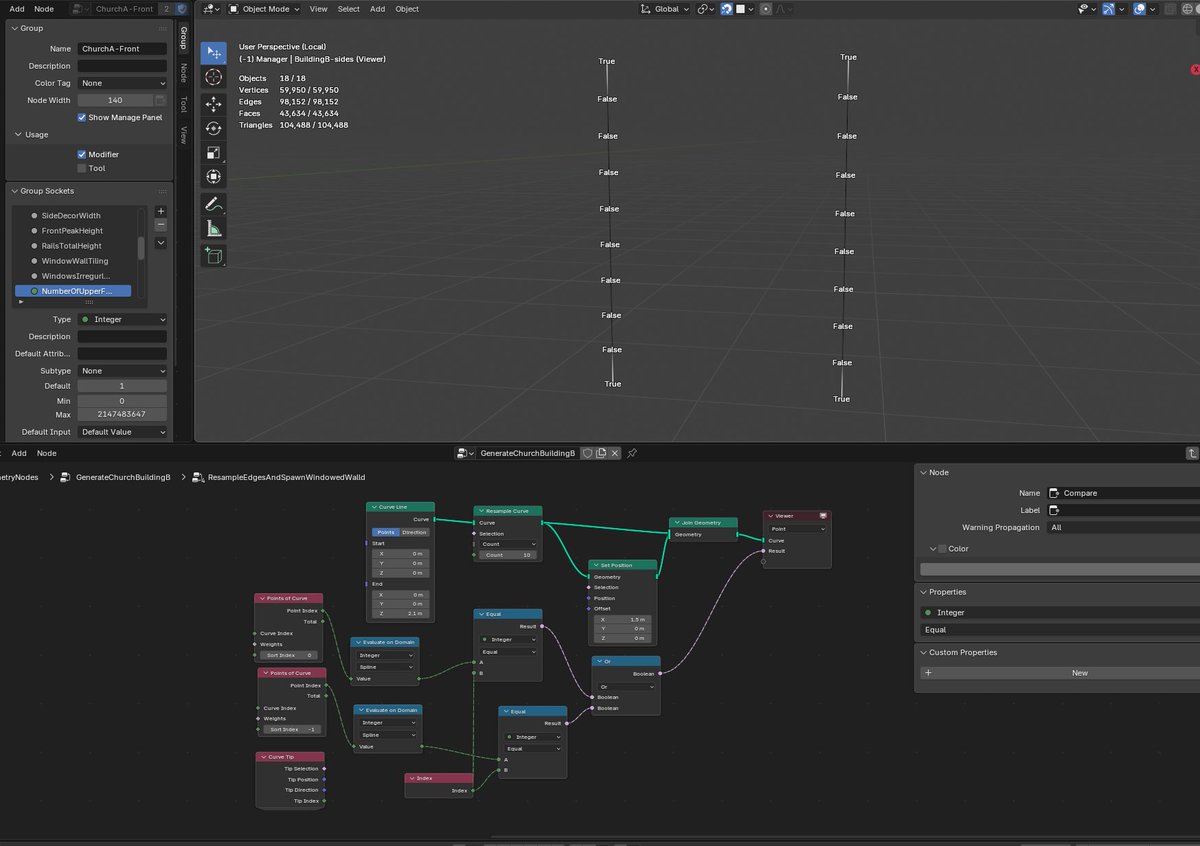Screen dimensions: 1200x846
Task: Open the Subtype dropdown
Action: [x=122, y=371]
